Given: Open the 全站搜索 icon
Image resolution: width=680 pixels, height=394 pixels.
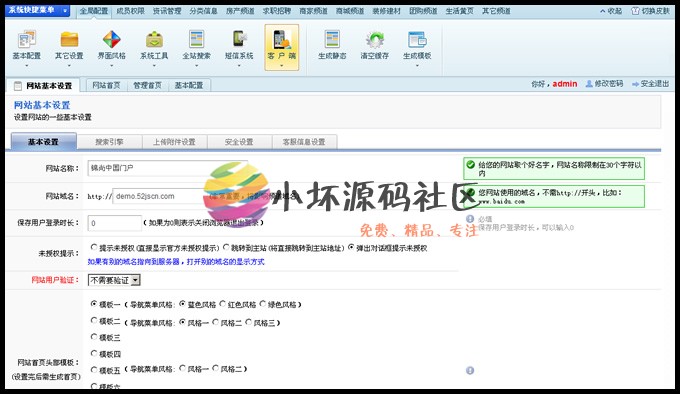Looking at the screenshot, I should point(196,39).
